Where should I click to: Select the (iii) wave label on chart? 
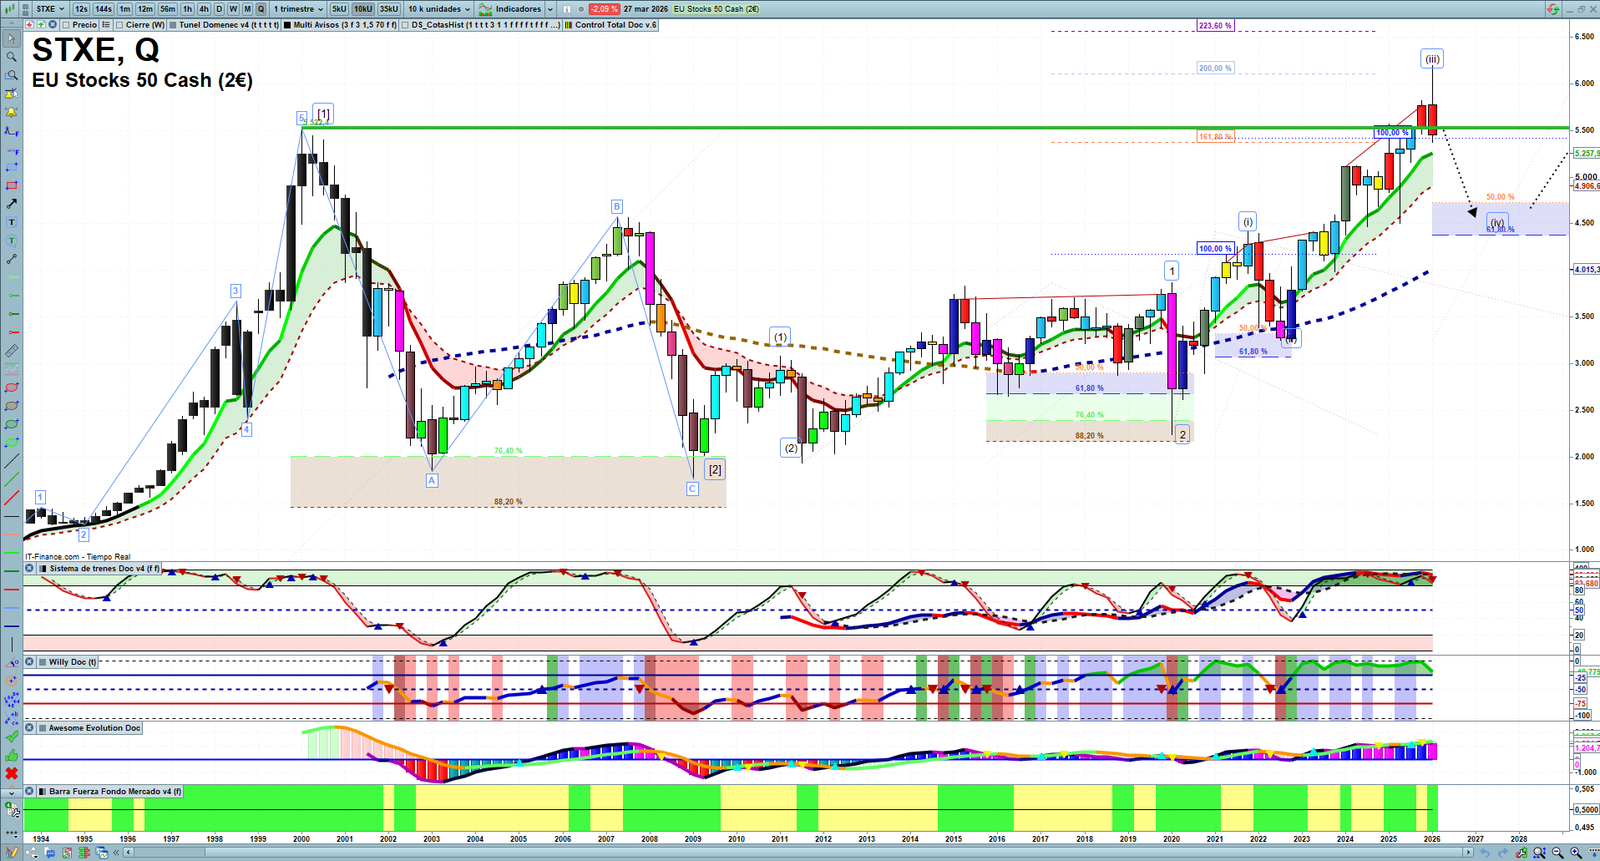[1432, 59]
